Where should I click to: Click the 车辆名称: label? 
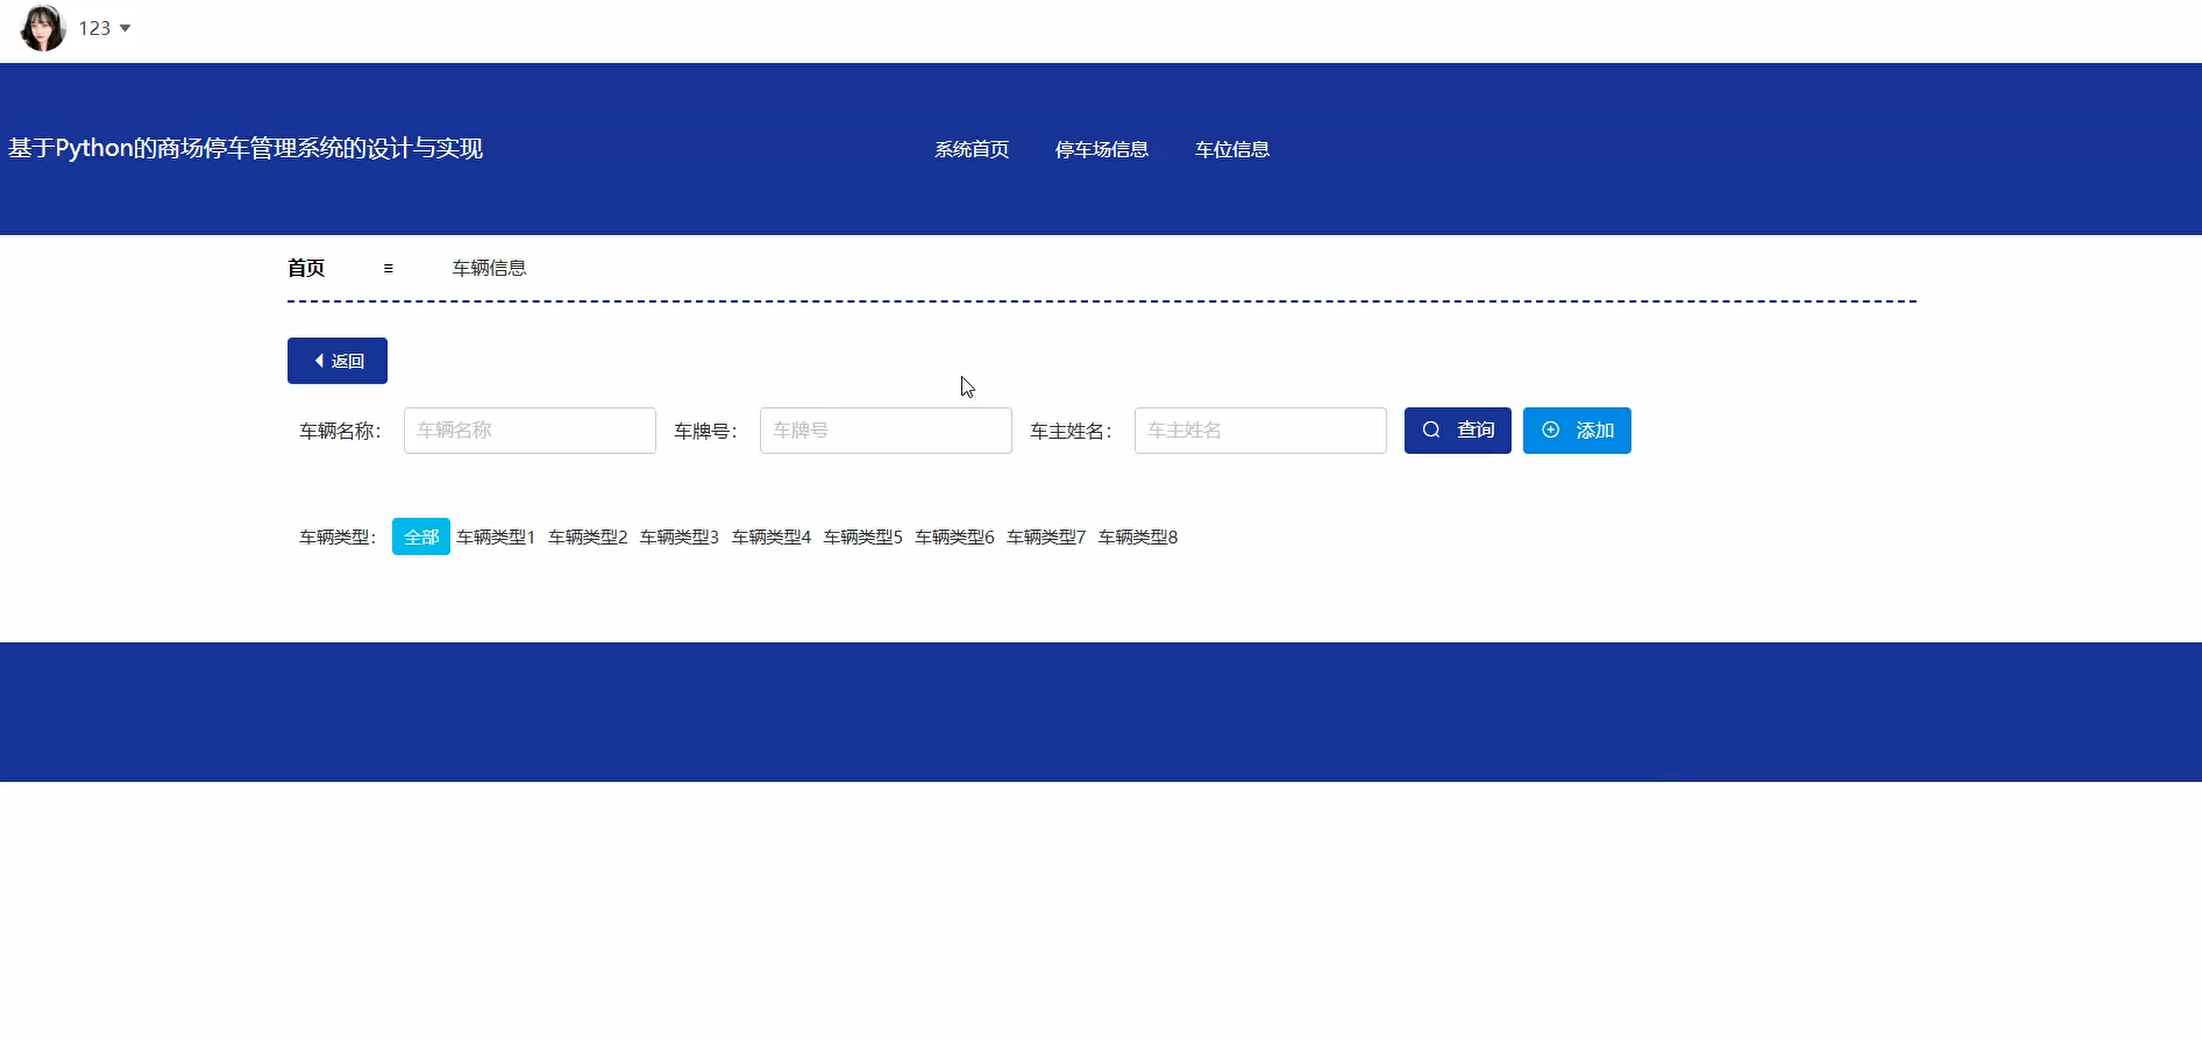pyautogui.click(x=340, y=431)
